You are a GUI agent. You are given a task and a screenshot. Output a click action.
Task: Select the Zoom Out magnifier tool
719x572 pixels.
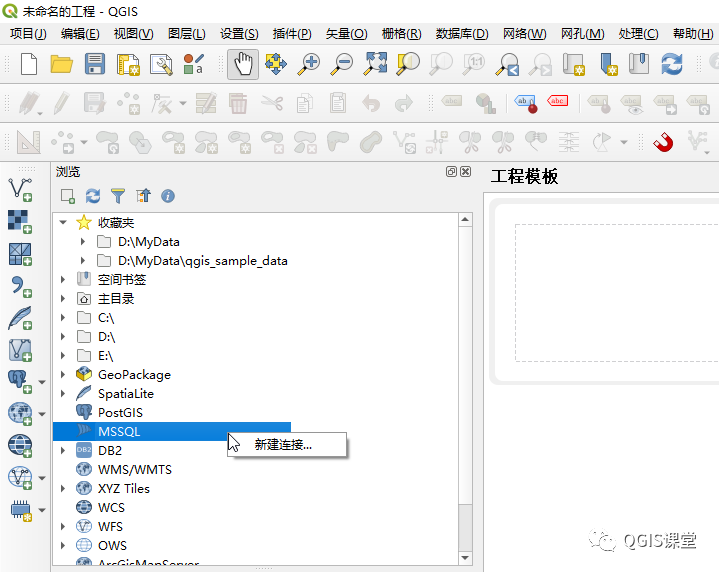click(x=342, y=64)
